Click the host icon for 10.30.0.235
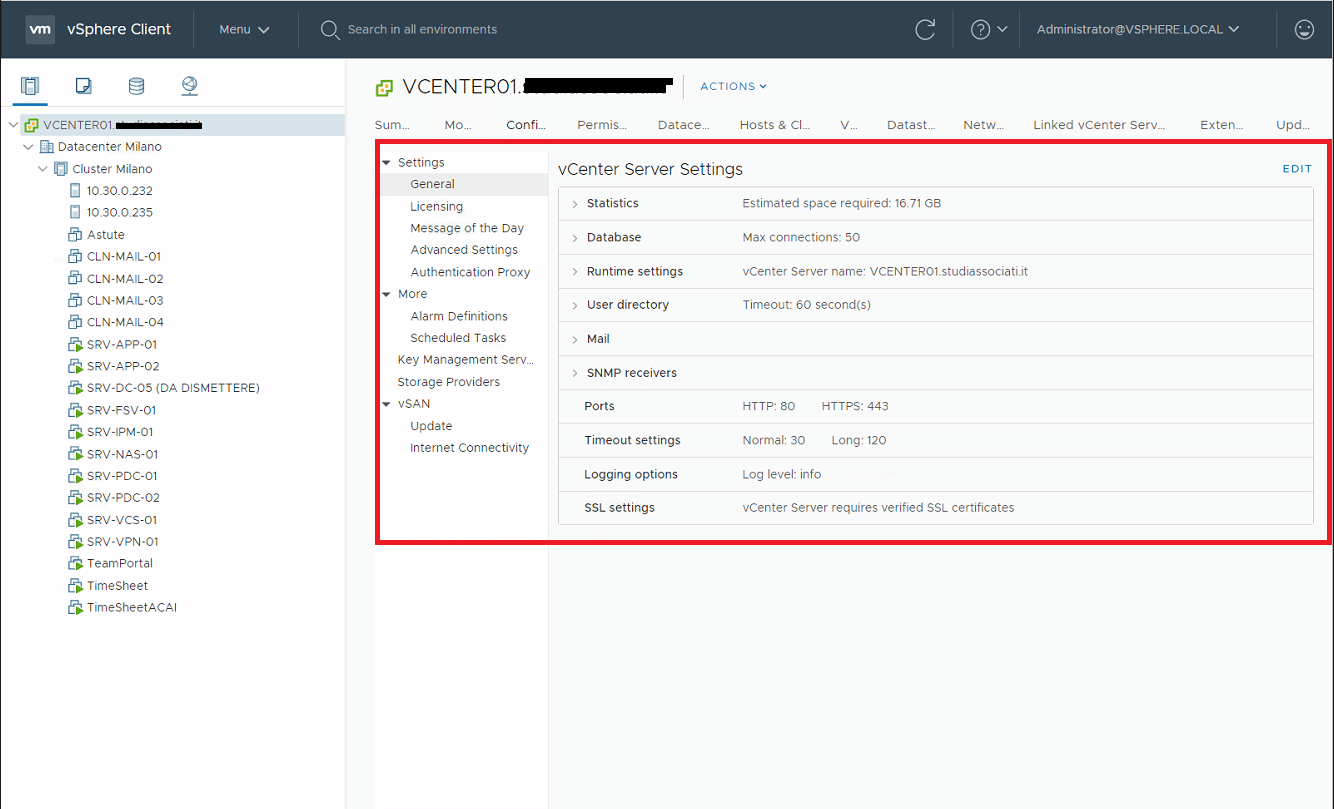1334x809 pixels. point(75,212)
